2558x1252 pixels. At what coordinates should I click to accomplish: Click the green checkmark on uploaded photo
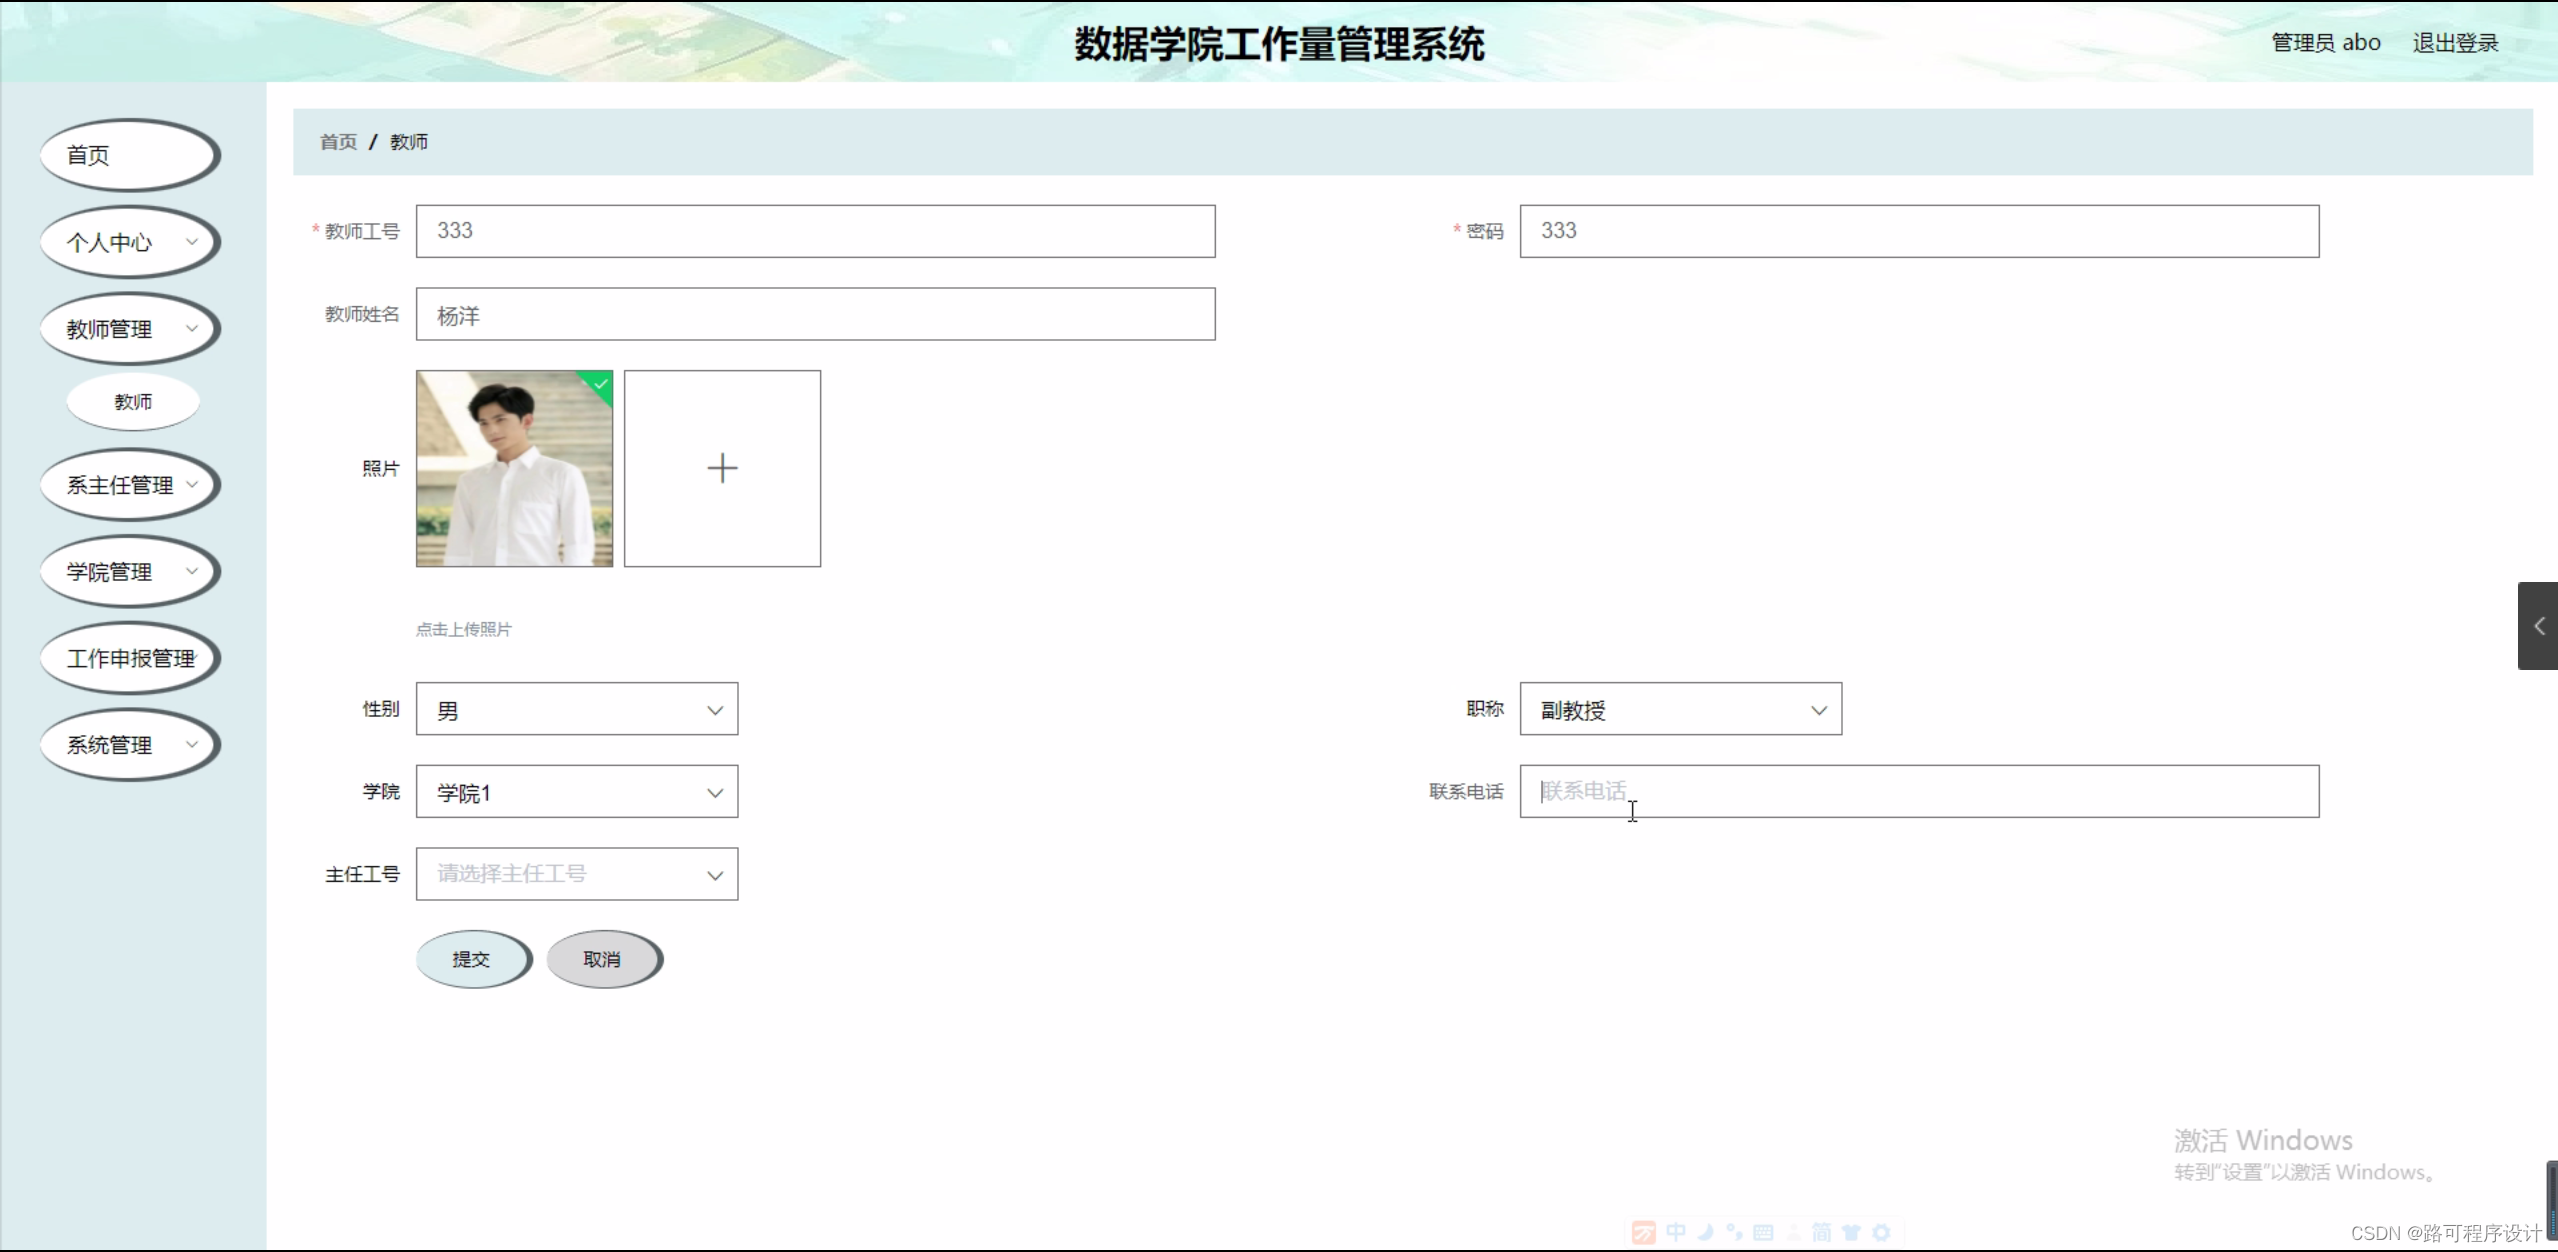tap(600, 384)
